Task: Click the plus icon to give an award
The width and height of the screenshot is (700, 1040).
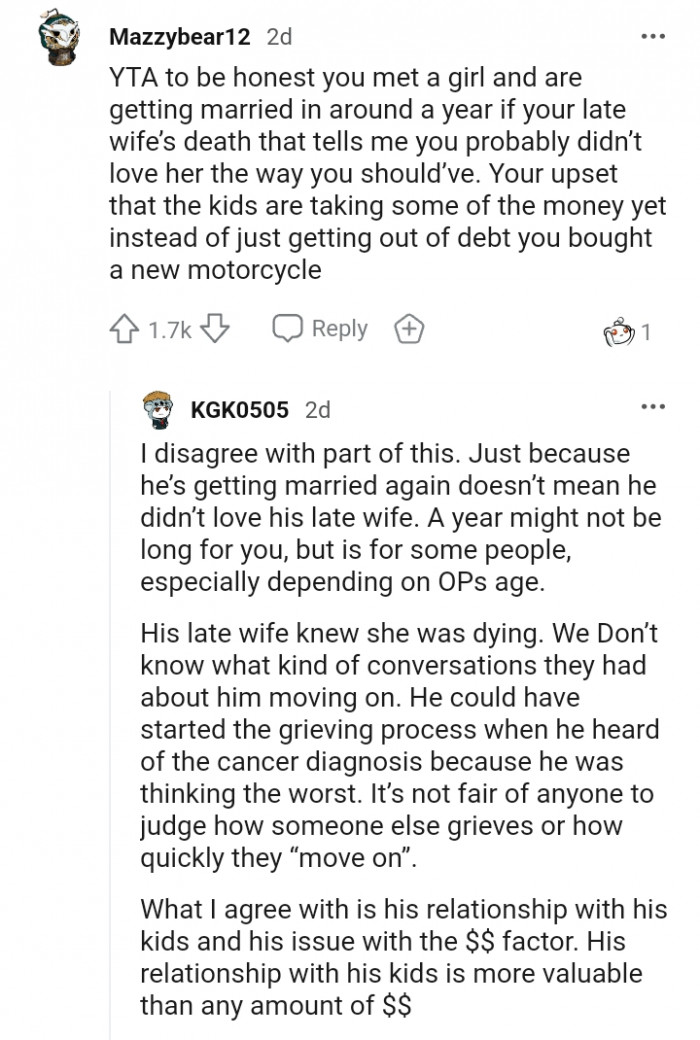Action: click(410, 328)
